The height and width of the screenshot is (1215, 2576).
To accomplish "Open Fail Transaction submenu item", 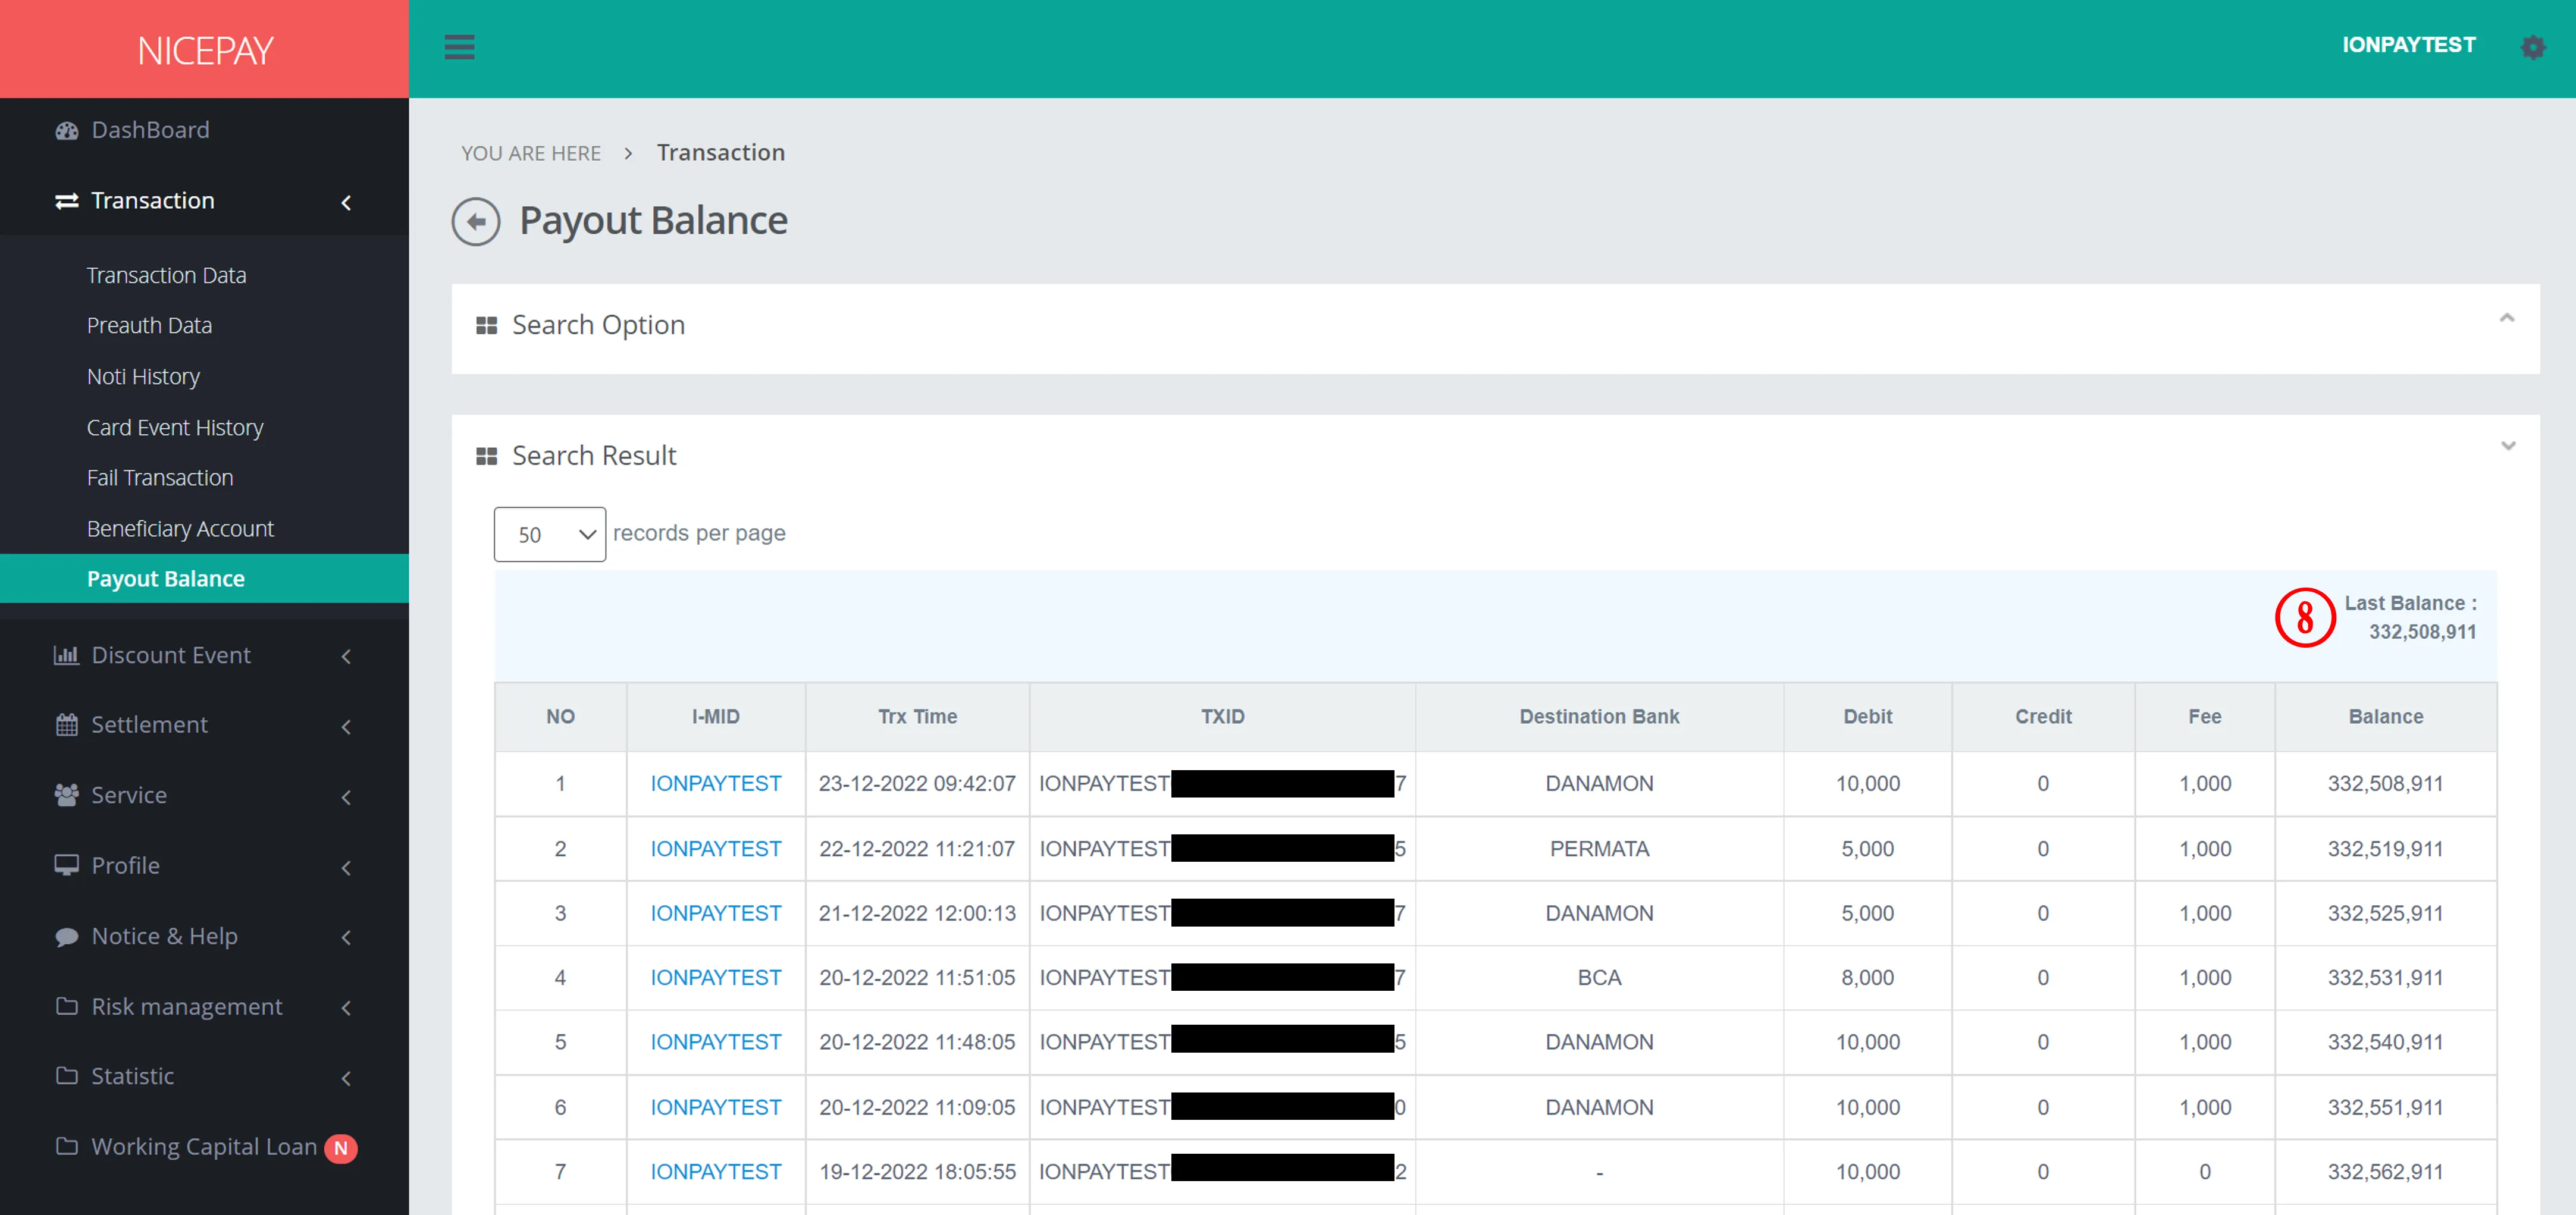I will 160,478.
